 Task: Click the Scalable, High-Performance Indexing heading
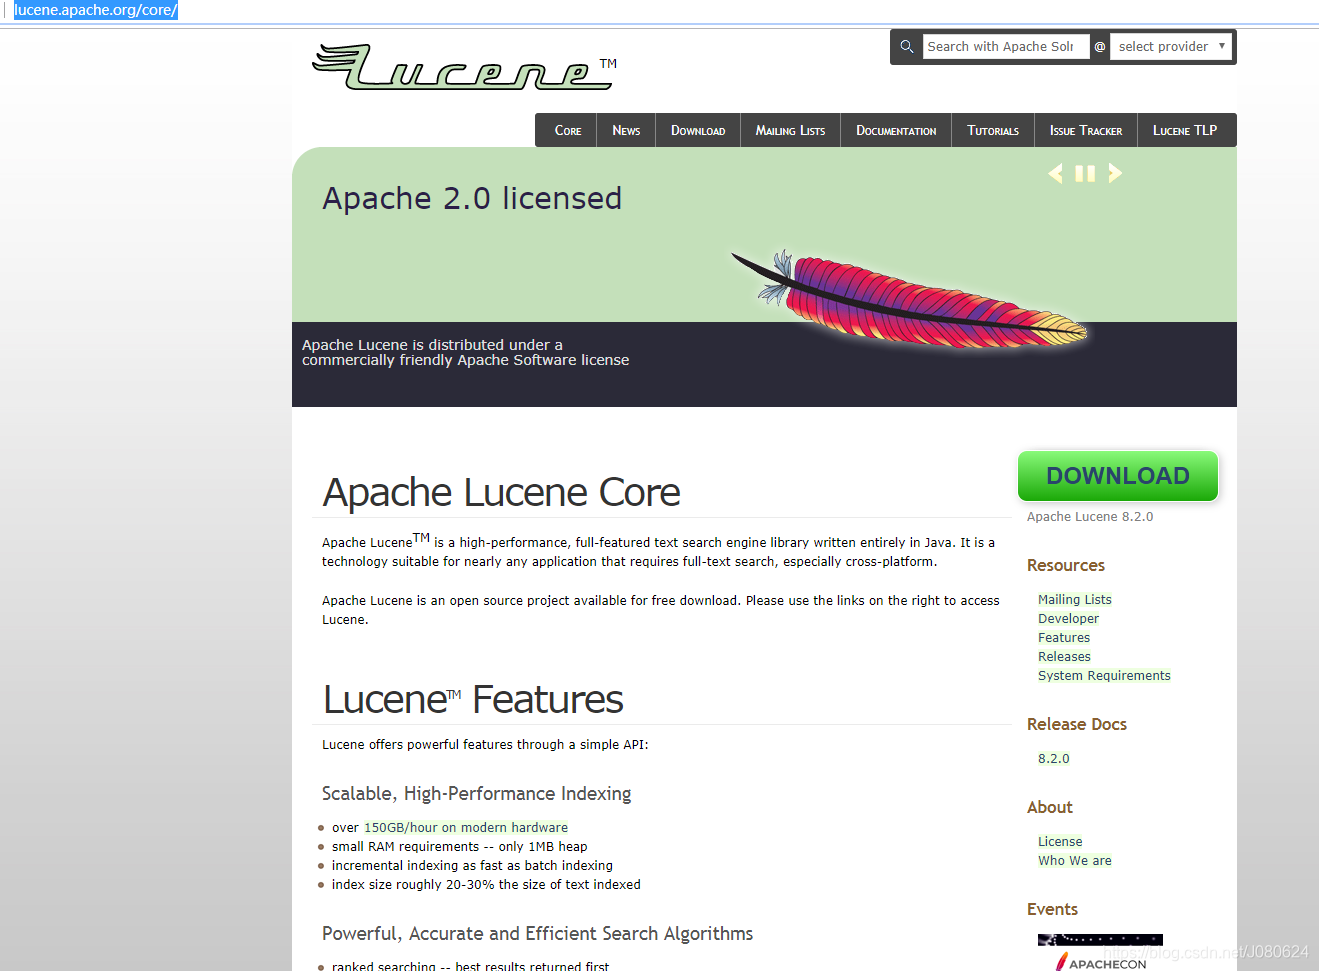(x=477, y=793)
